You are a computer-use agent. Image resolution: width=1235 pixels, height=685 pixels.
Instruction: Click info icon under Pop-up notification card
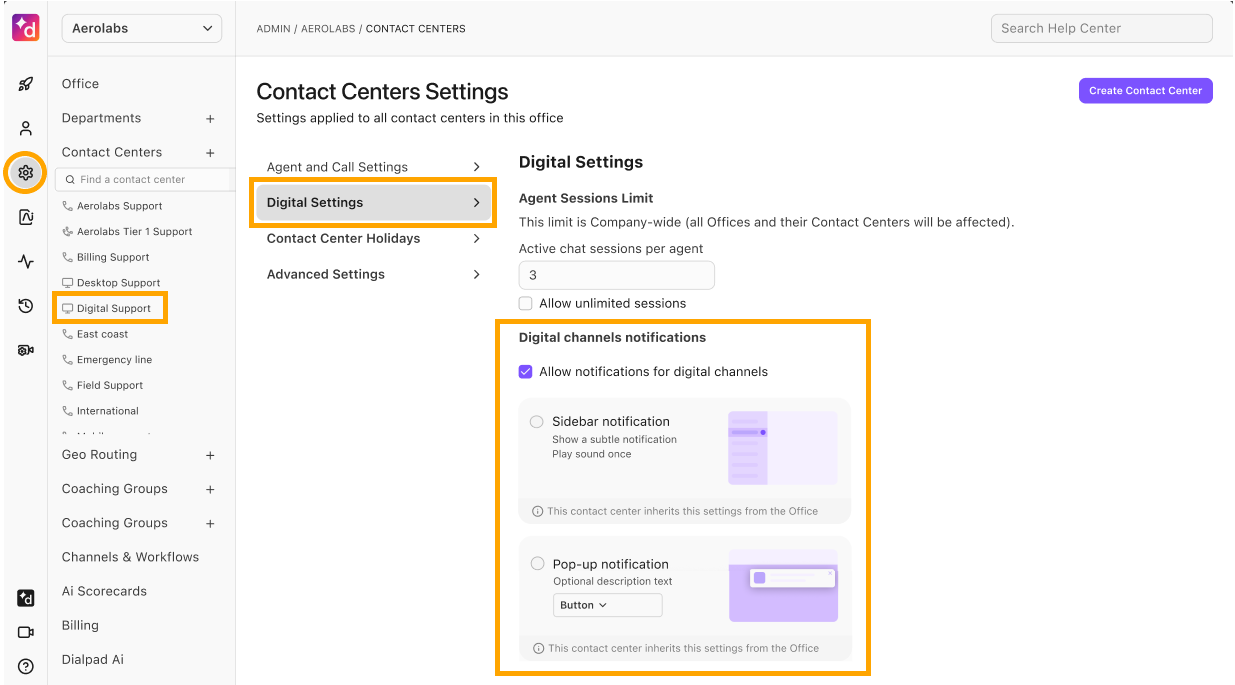(x=538, y=648)
